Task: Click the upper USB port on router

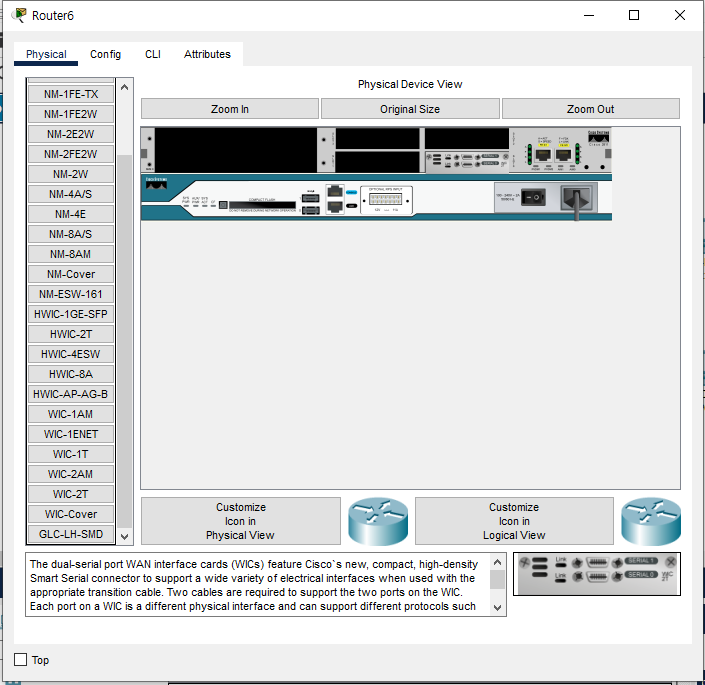Action: [311, 198]
